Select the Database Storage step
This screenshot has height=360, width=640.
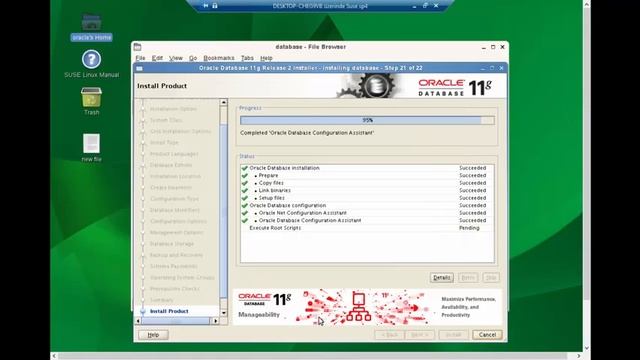(x=172, y=244)
